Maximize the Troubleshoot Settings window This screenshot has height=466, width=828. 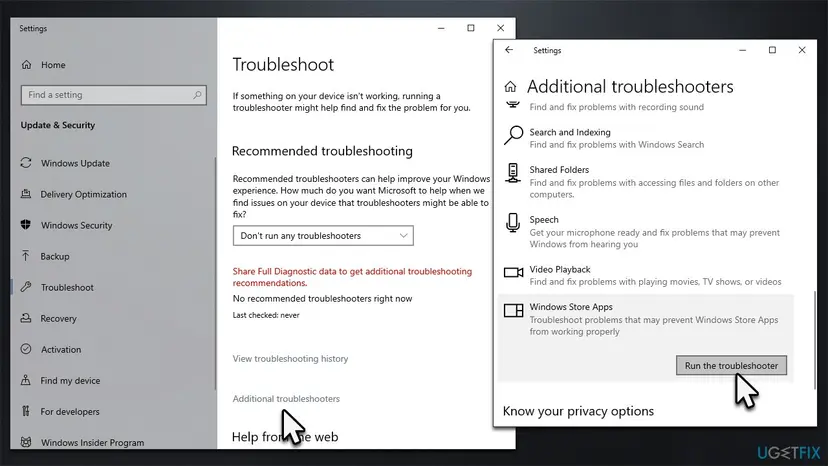point(471,28)
